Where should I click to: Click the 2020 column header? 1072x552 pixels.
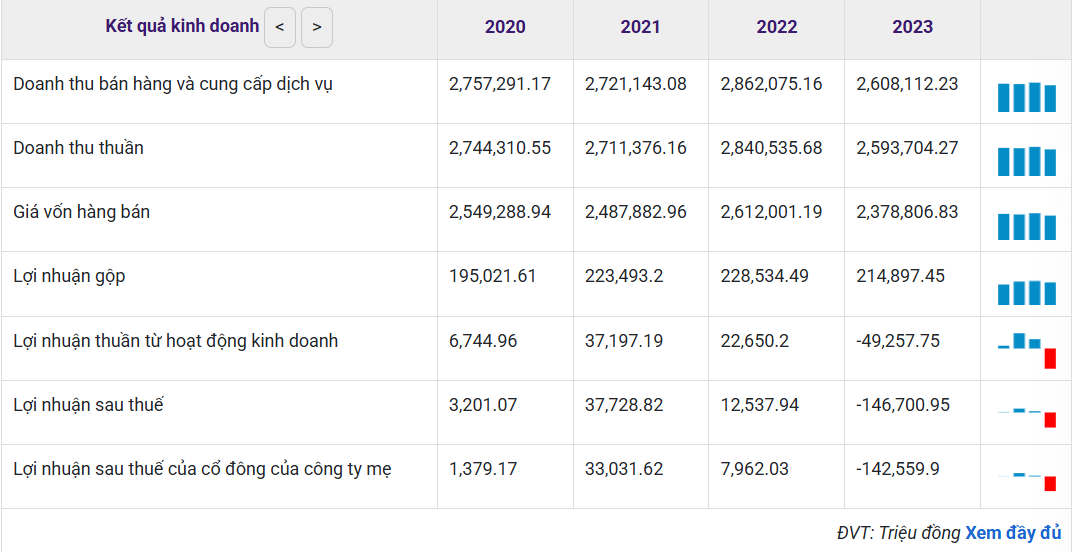(505, 27)
